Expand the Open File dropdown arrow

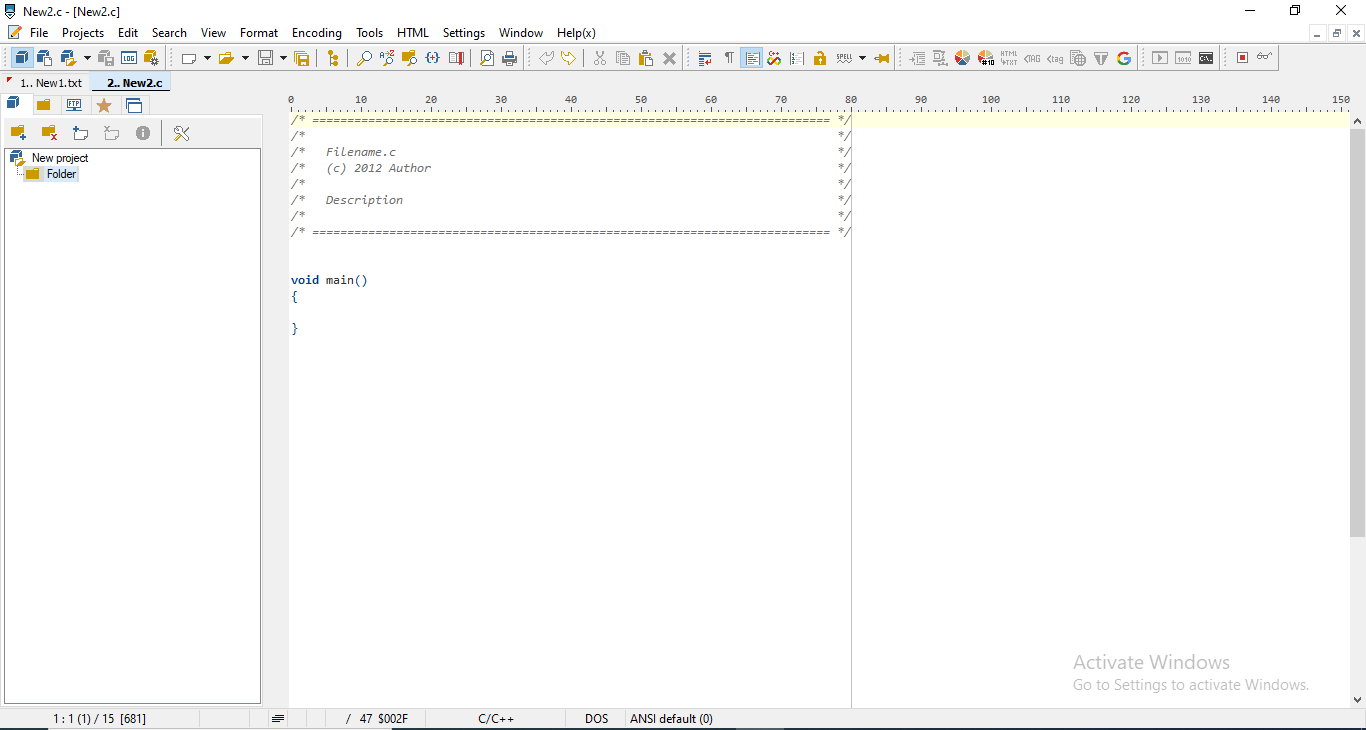[x=245, y=58]
